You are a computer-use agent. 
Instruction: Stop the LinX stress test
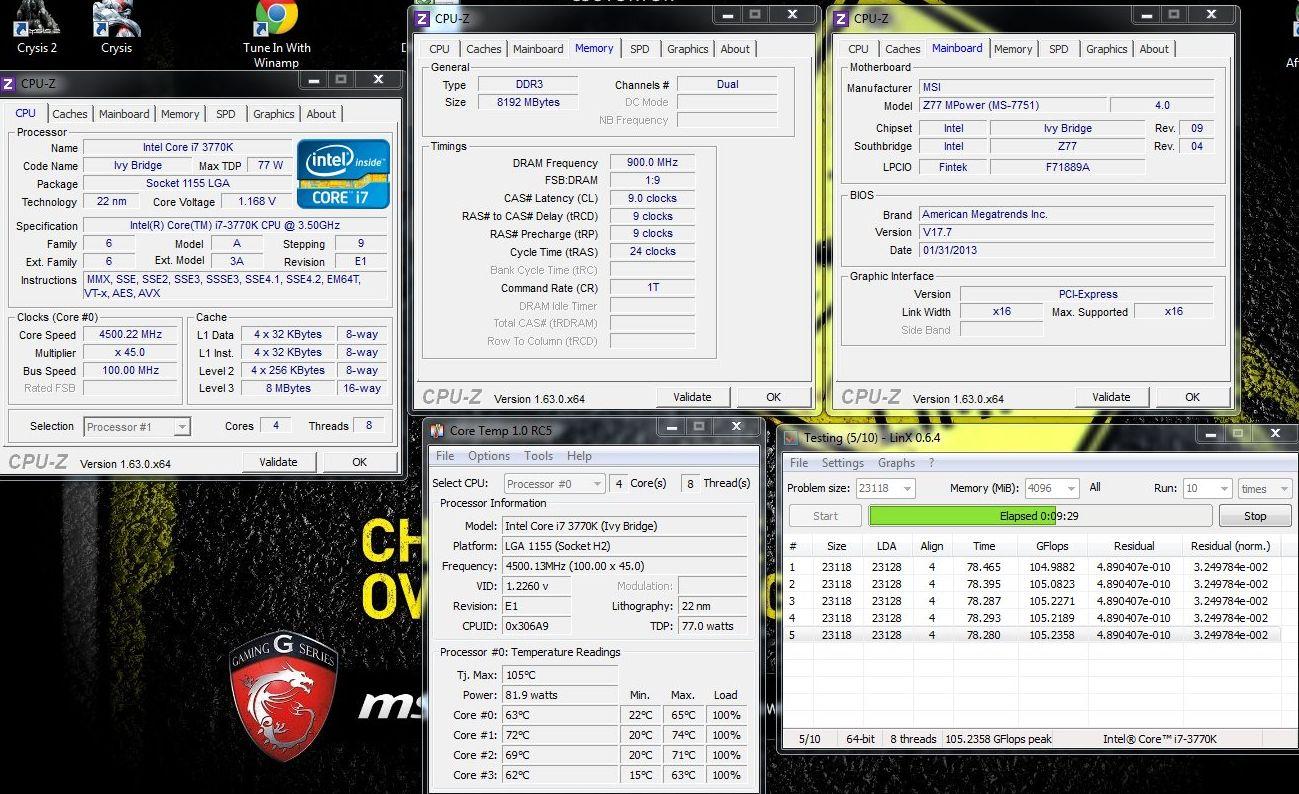tap(1255, 516)
